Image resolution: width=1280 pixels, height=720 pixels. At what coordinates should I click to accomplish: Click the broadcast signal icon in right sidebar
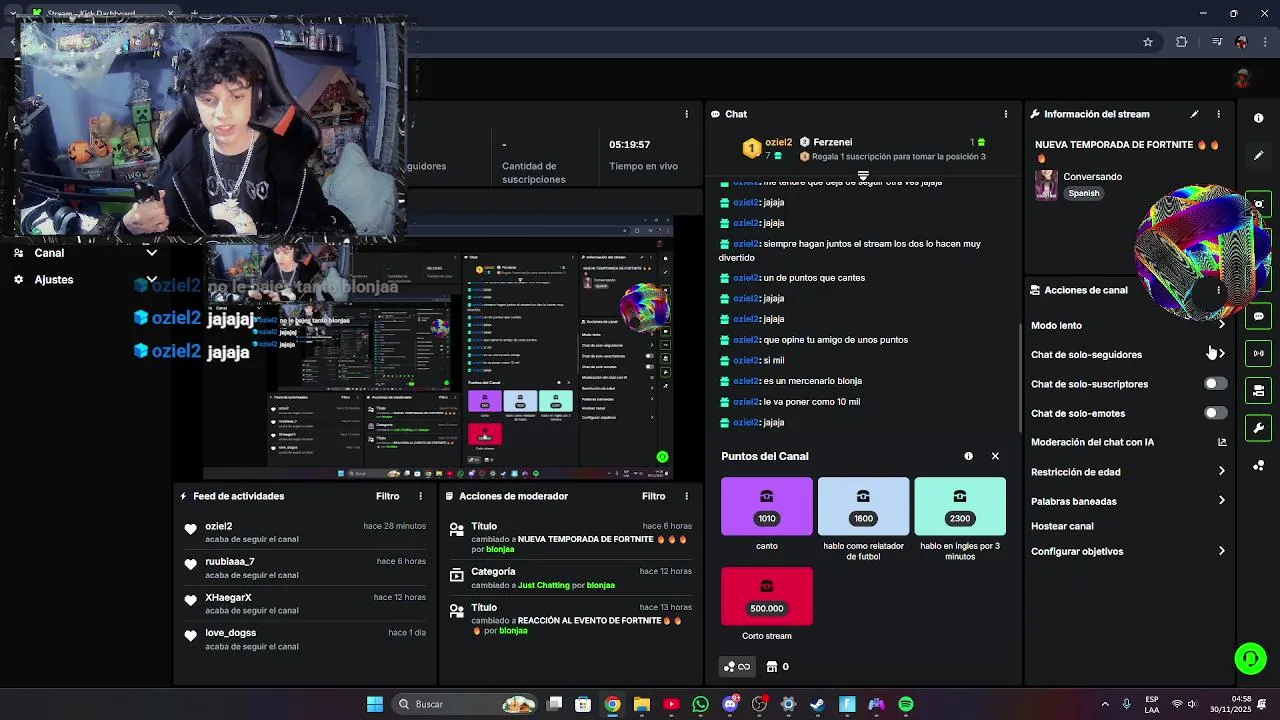point(1258,353)
